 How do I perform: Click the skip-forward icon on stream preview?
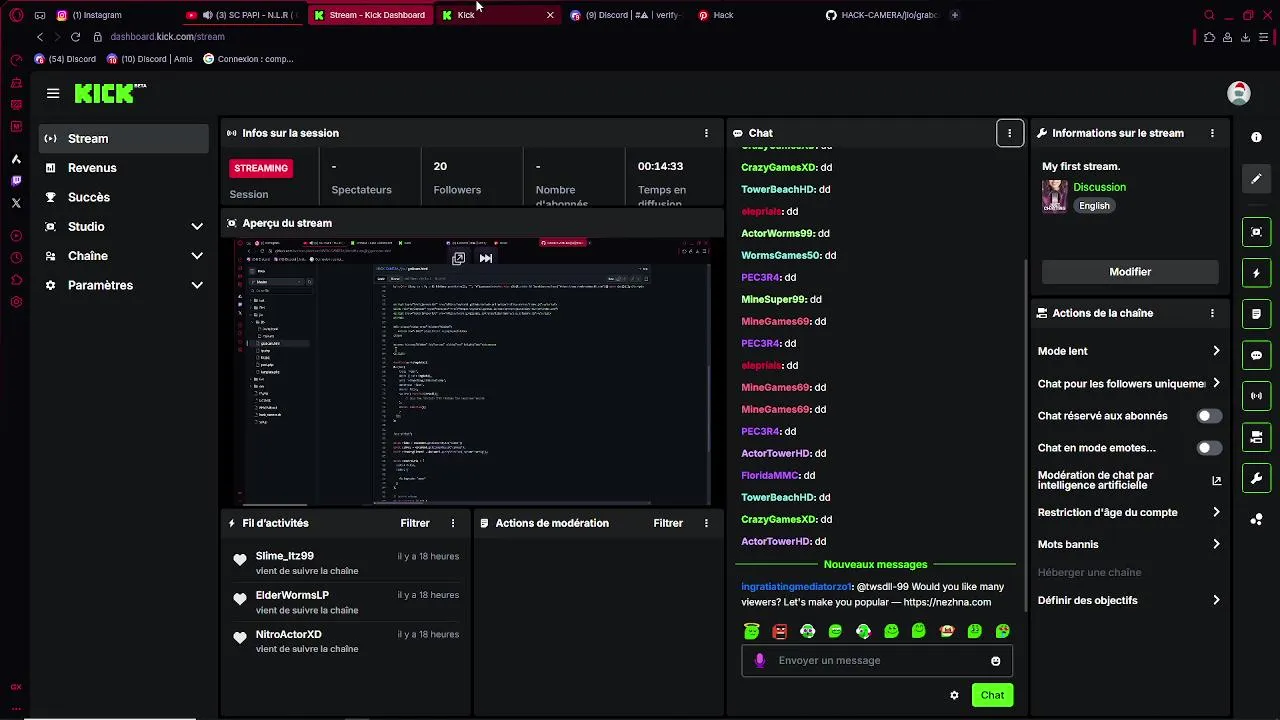486,258
